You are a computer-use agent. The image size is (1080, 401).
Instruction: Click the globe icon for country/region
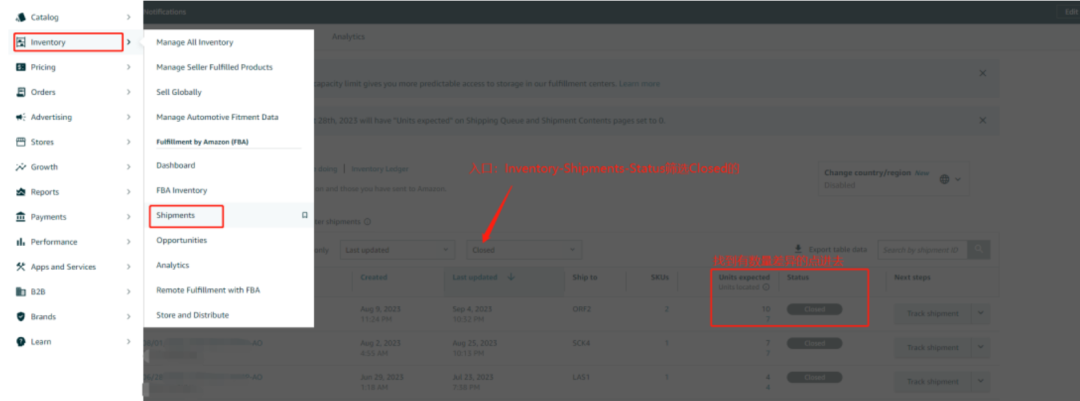tap(944, 179)
